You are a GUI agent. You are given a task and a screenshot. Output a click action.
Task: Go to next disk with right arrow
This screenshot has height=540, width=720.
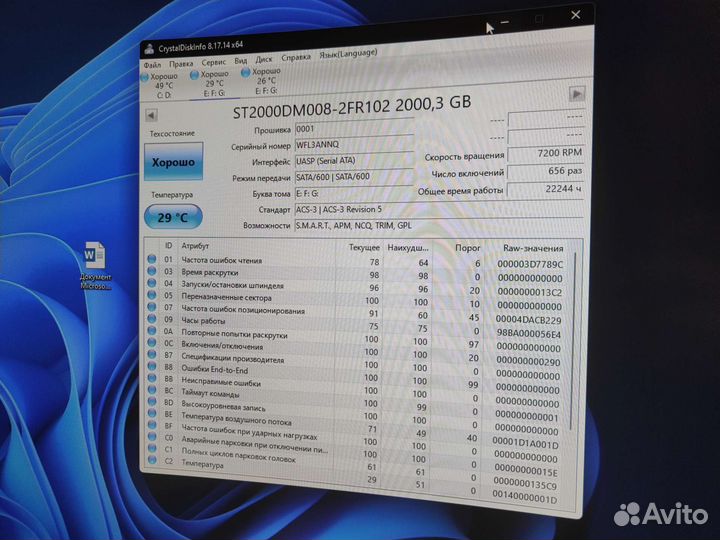[577, 94]
